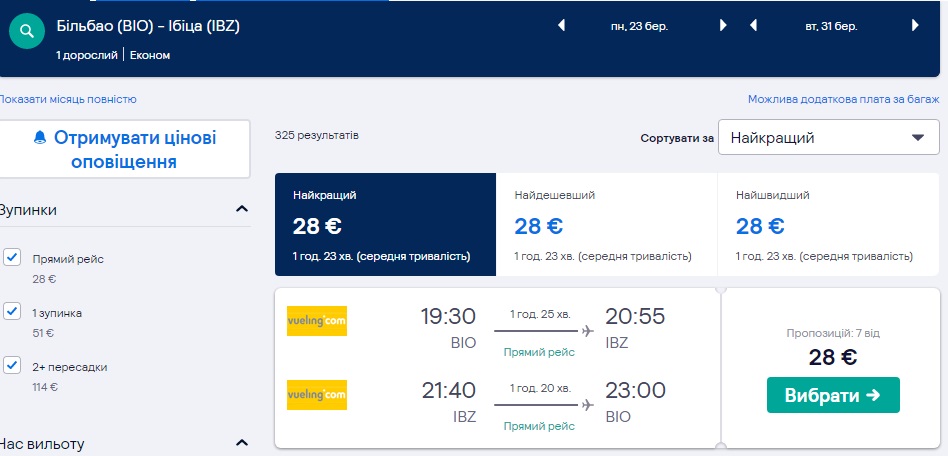Click Vueling logo on outbound flight

tap(317, 320)
